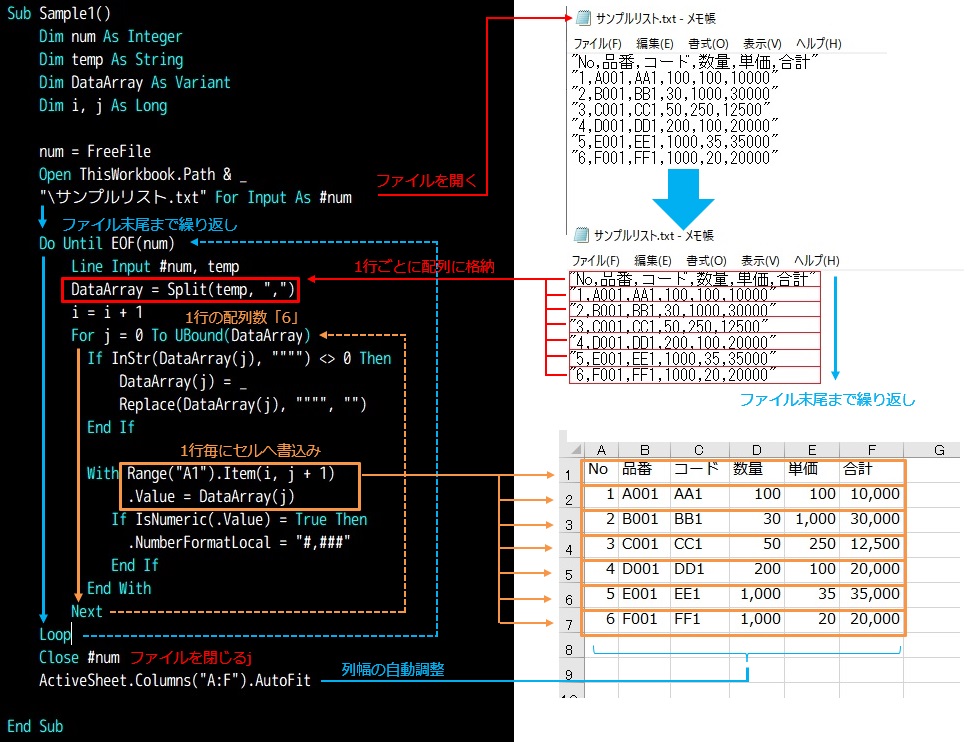971x742 pixels.
Task: Select column B header in spreadsheet
Action: 644,450
